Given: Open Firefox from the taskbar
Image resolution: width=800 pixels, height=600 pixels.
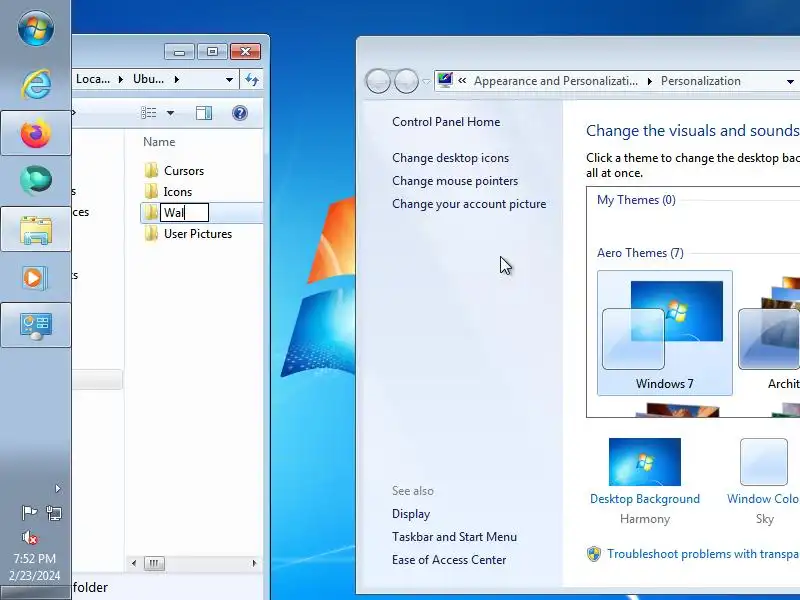Looking at the screenshot, I should tap(36, 133).
